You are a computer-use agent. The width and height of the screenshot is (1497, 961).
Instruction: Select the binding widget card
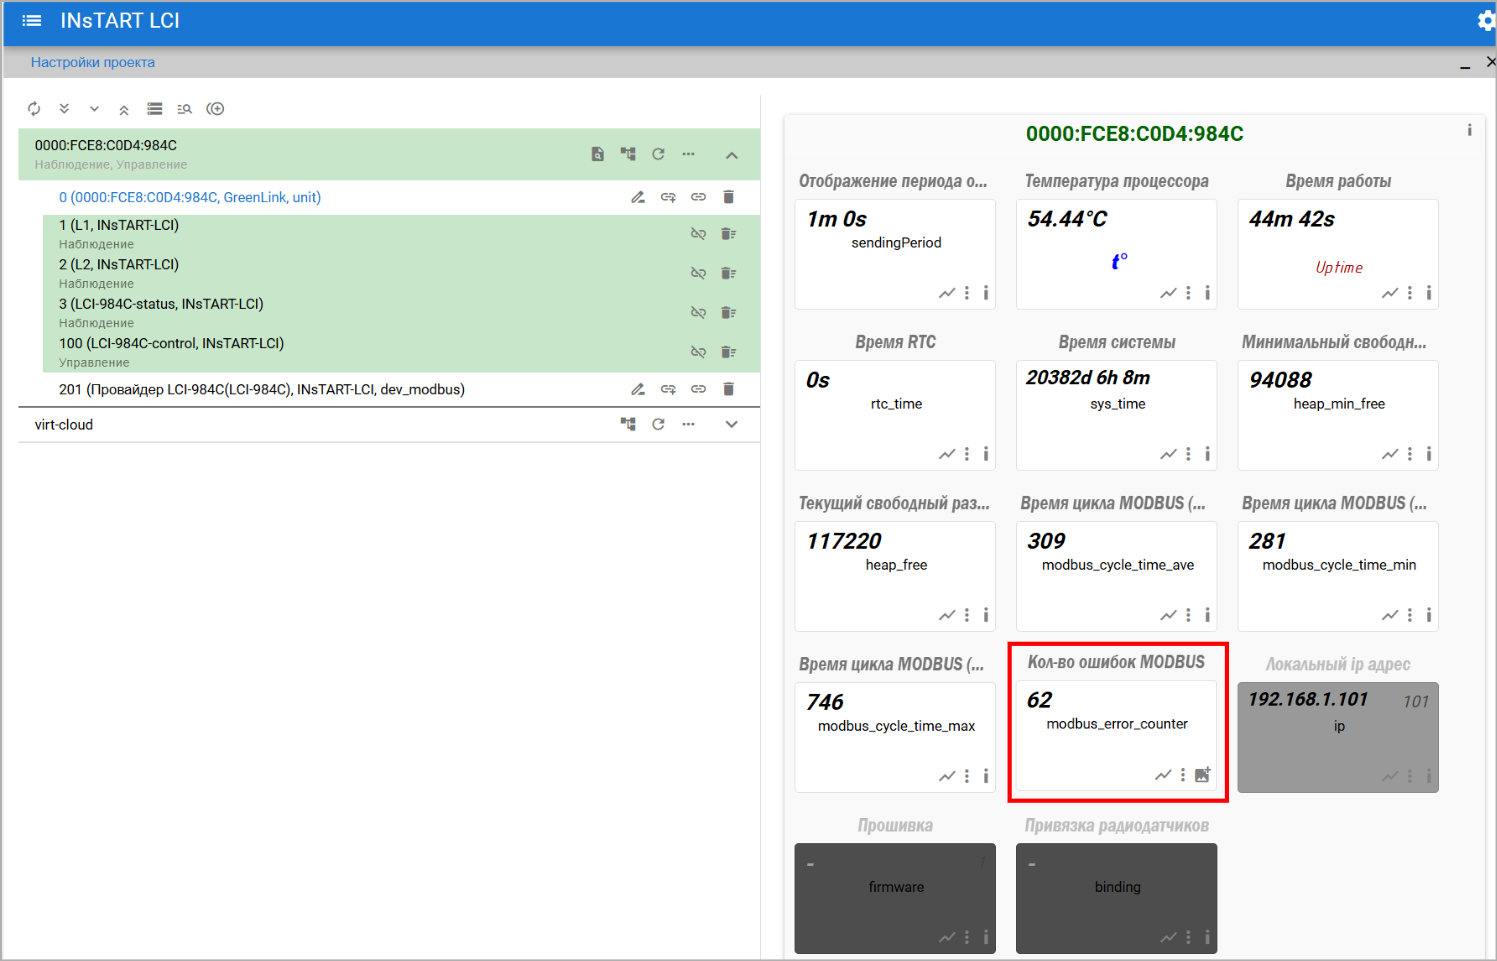[1117, 898]
